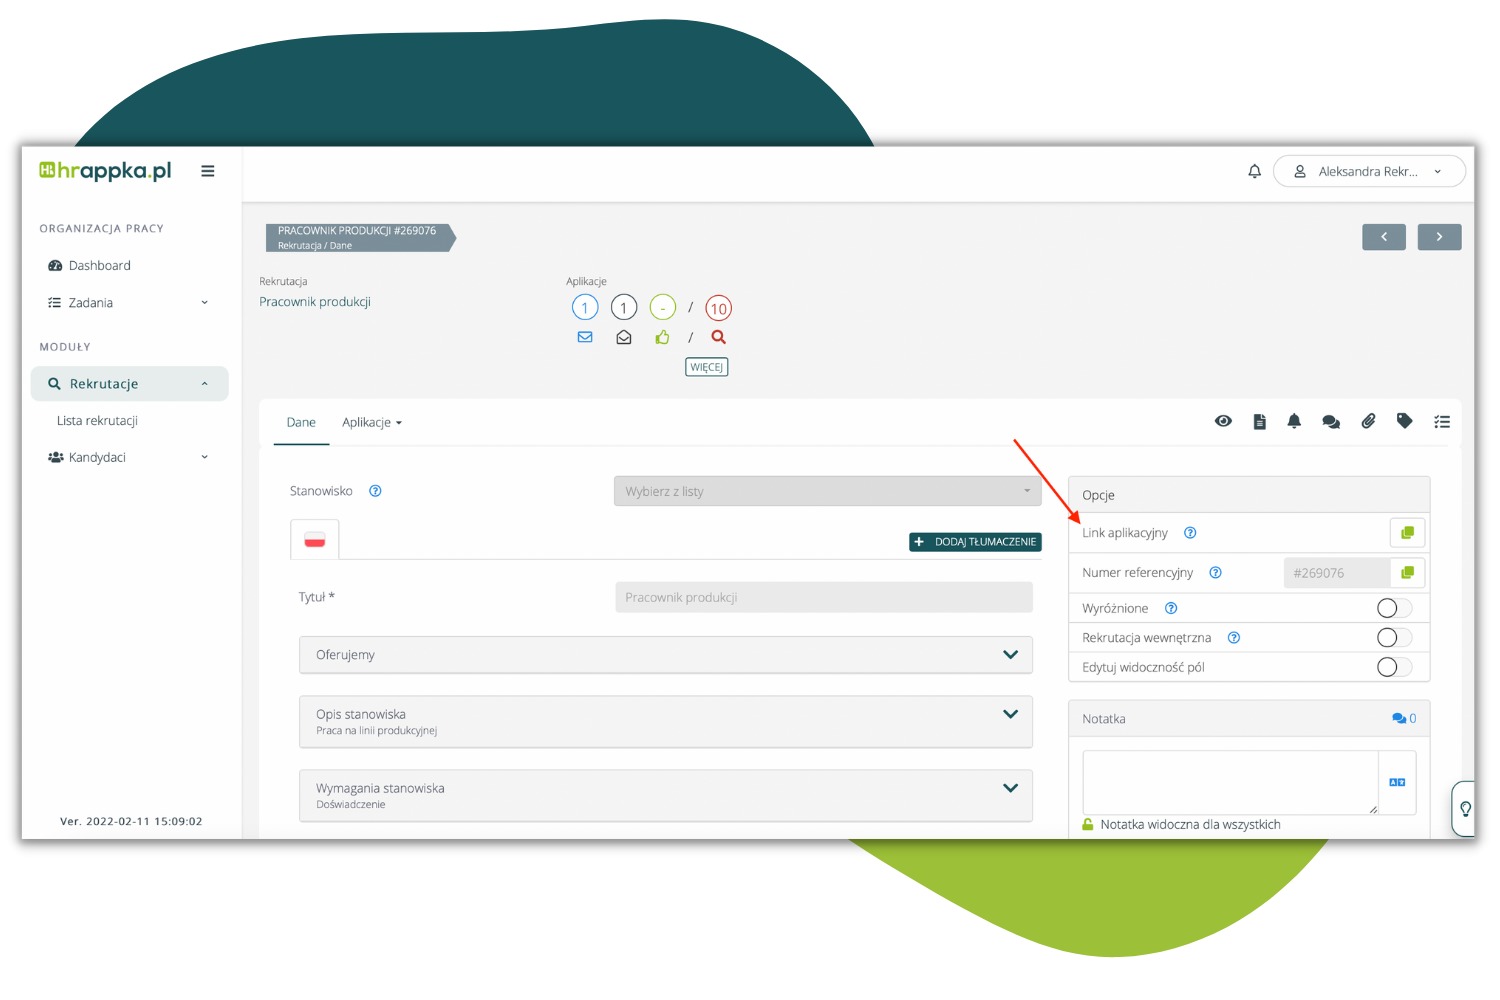1500x1000 pixels.
Task: Click the document file icon in toolbar
Action: 1259,422
